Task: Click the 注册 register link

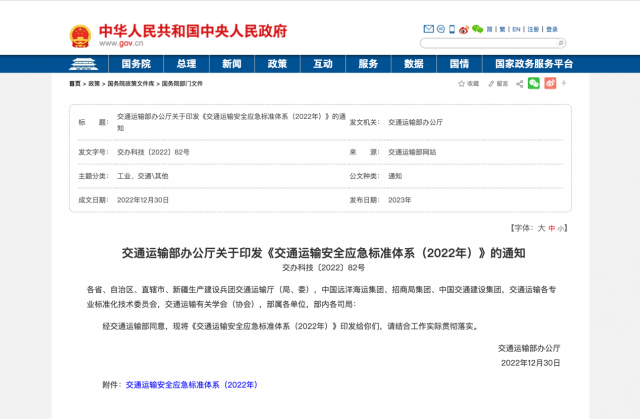Action: click(533, 29)
